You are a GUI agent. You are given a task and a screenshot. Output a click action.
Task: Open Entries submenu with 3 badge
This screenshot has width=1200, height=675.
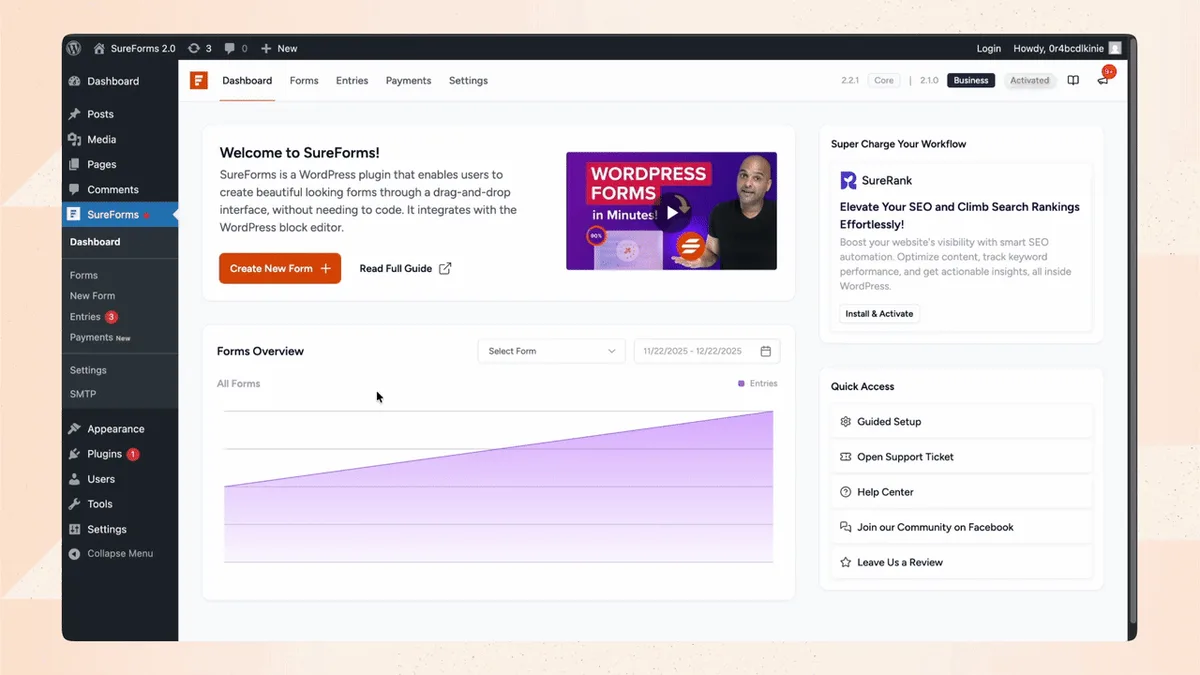pyautogui.click(x=93, y=317)
